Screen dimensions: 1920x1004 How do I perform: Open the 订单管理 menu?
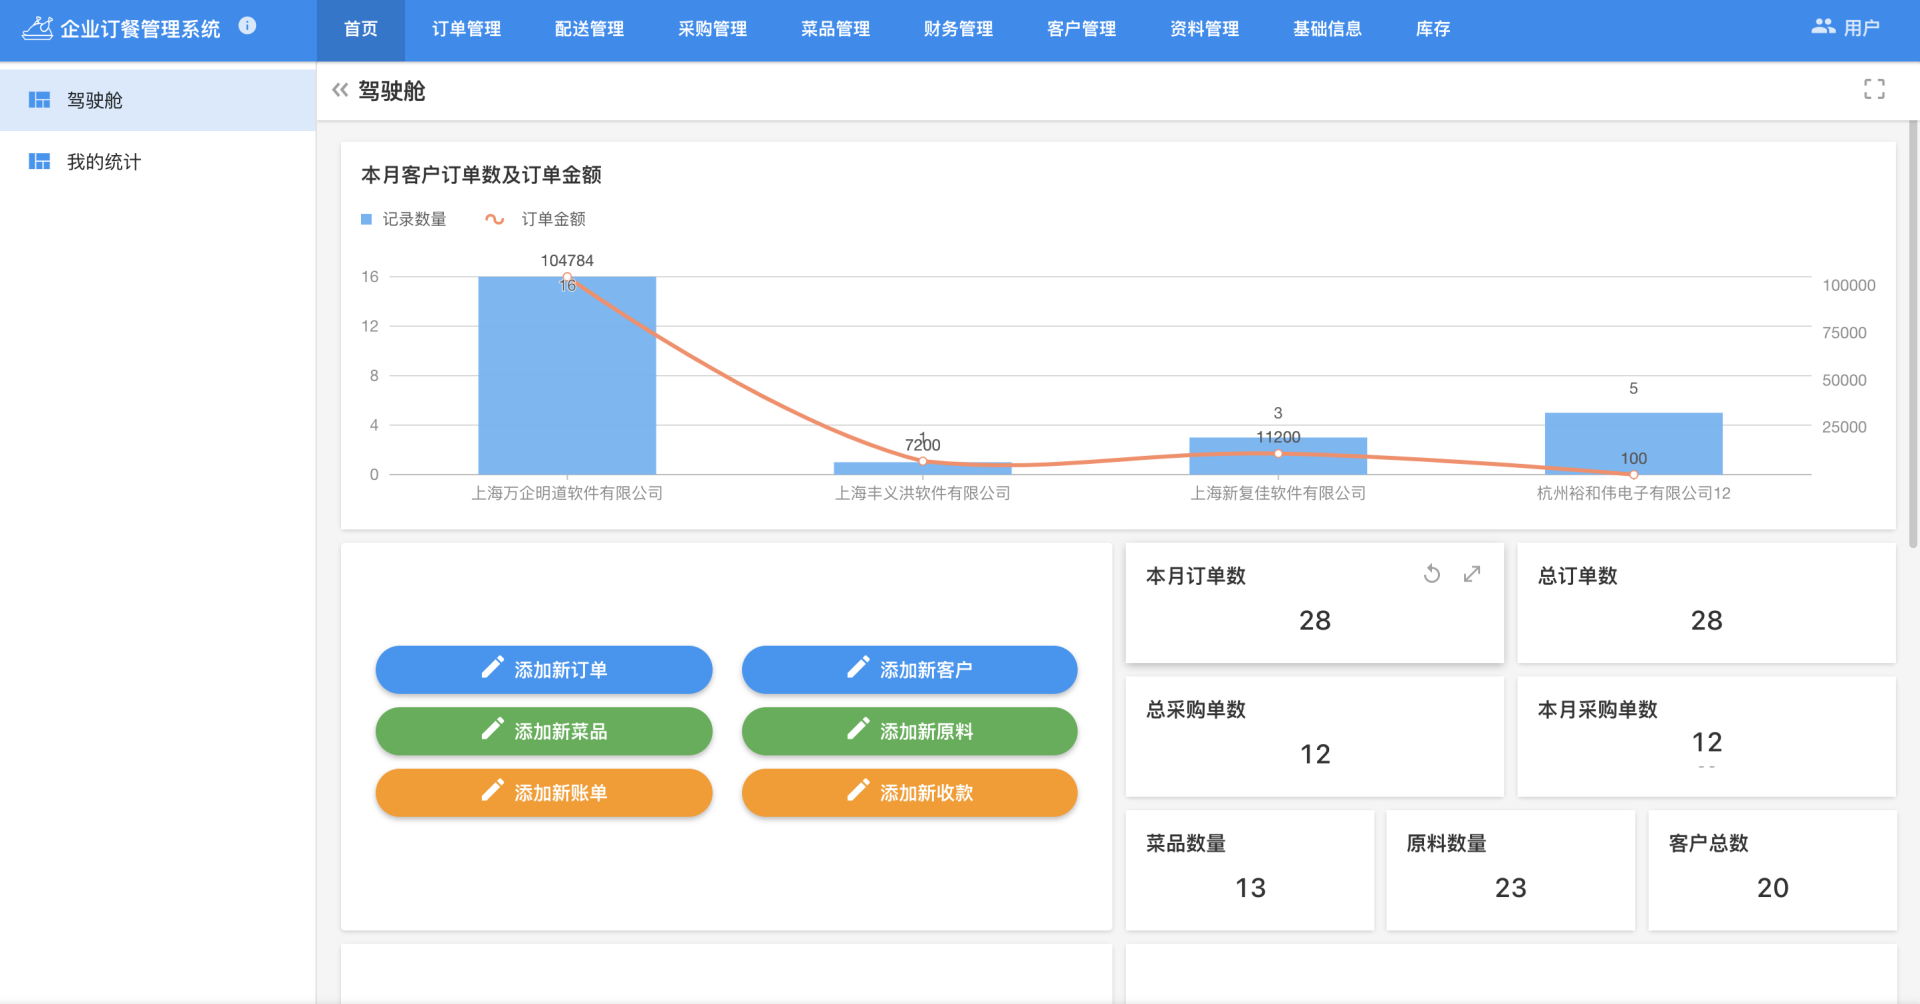[x=466, y=29]
